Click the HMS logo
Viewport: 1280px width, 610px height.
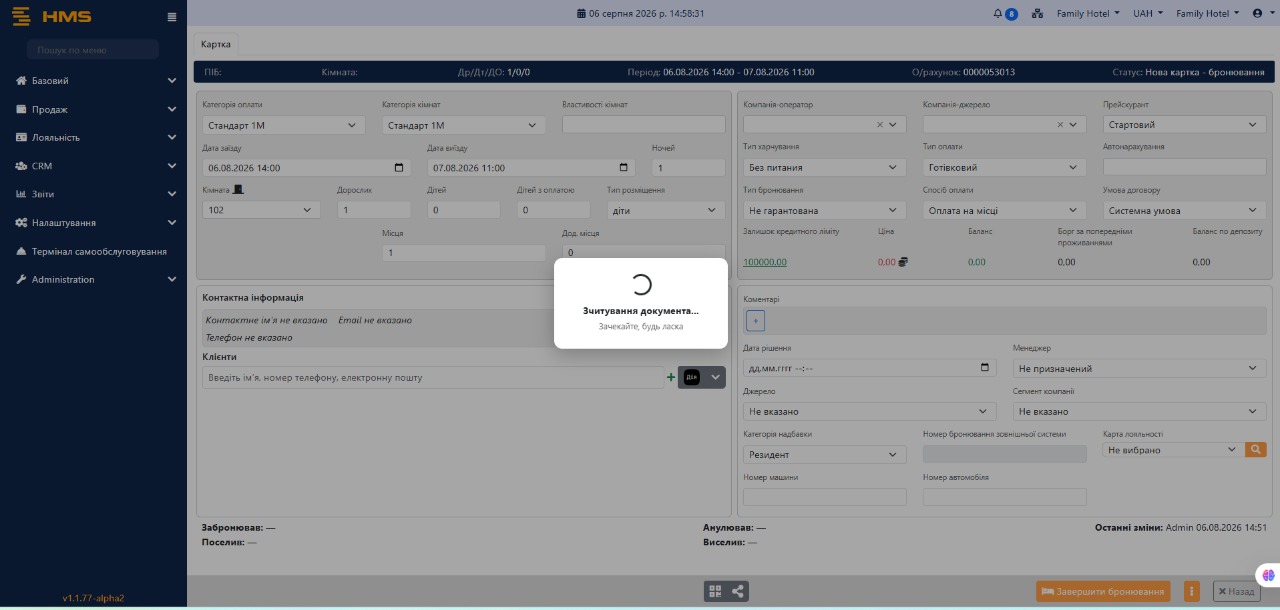[52, 17]
